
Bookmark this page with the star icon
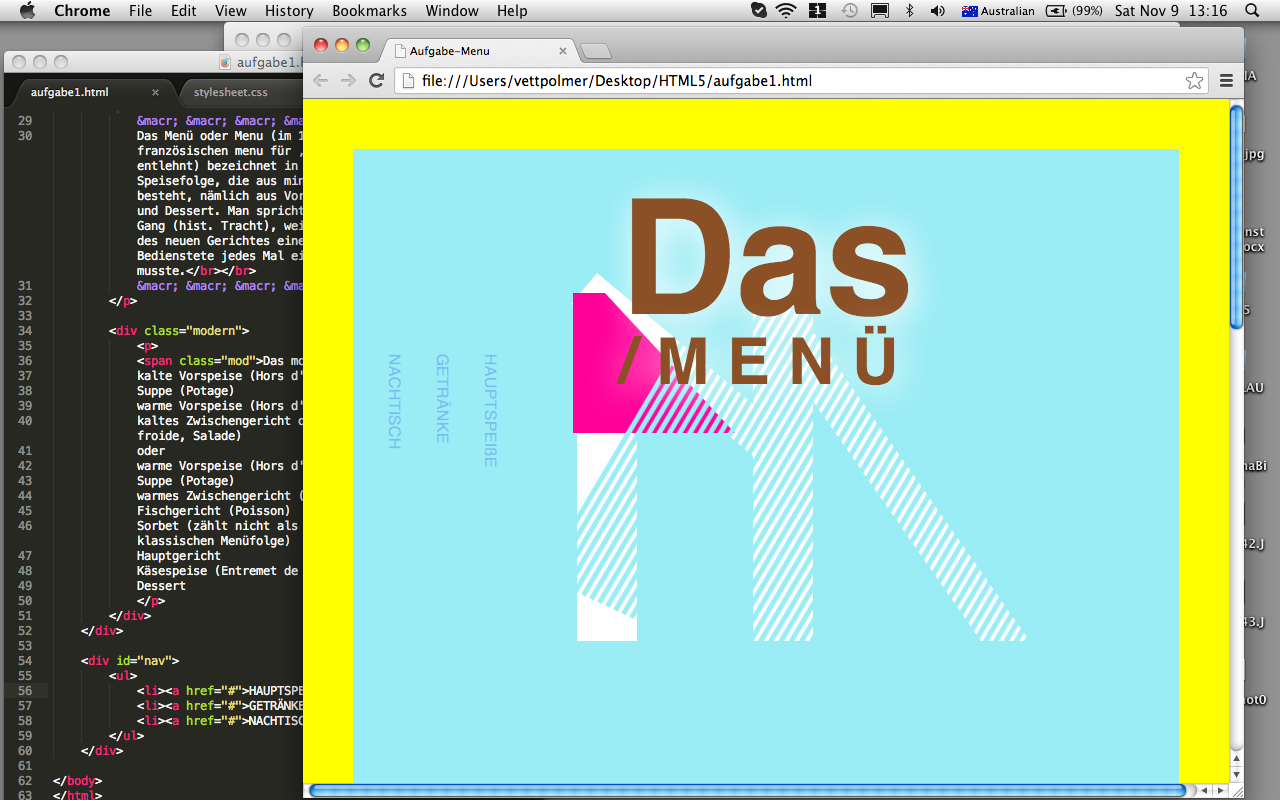pos(1194,81)
